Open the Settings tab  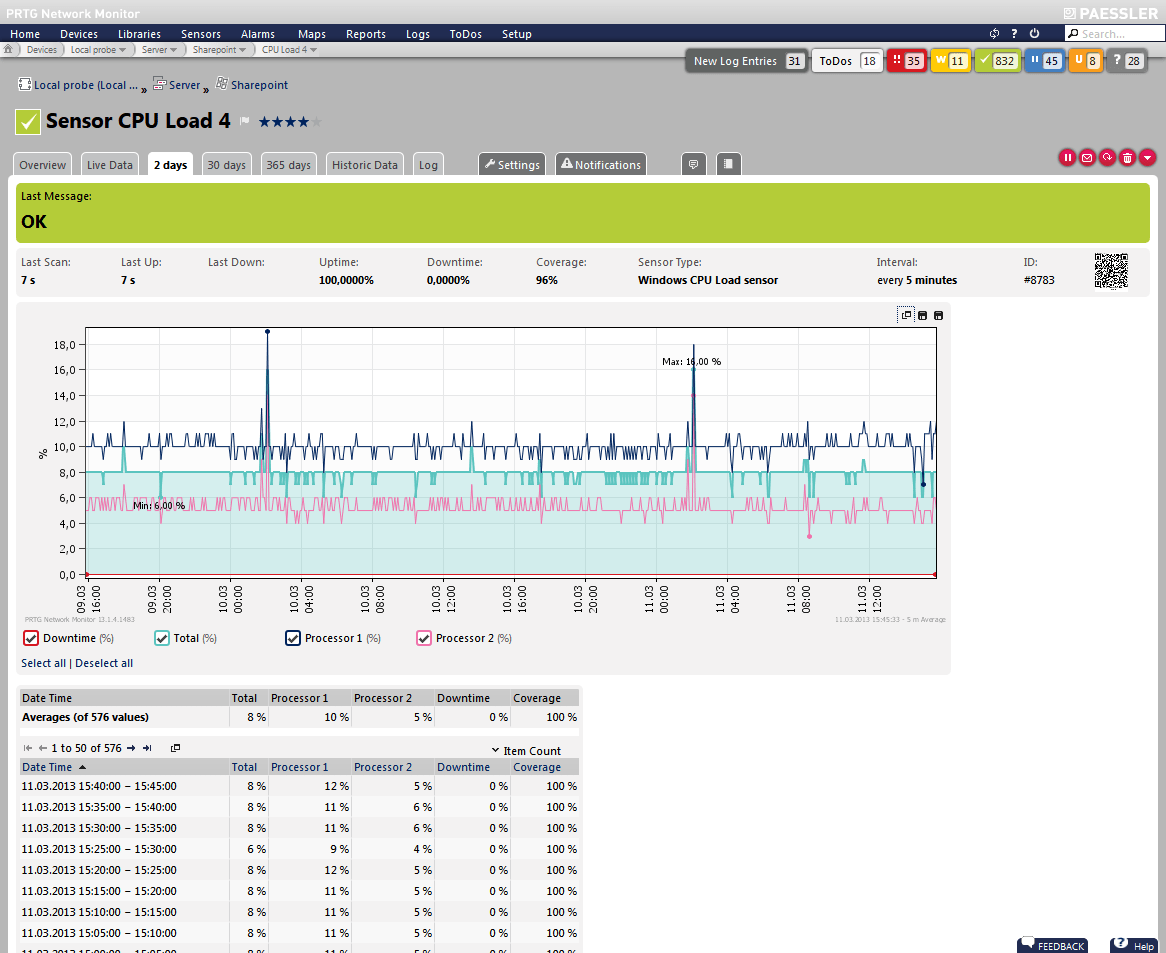click(x=512, y=164)
